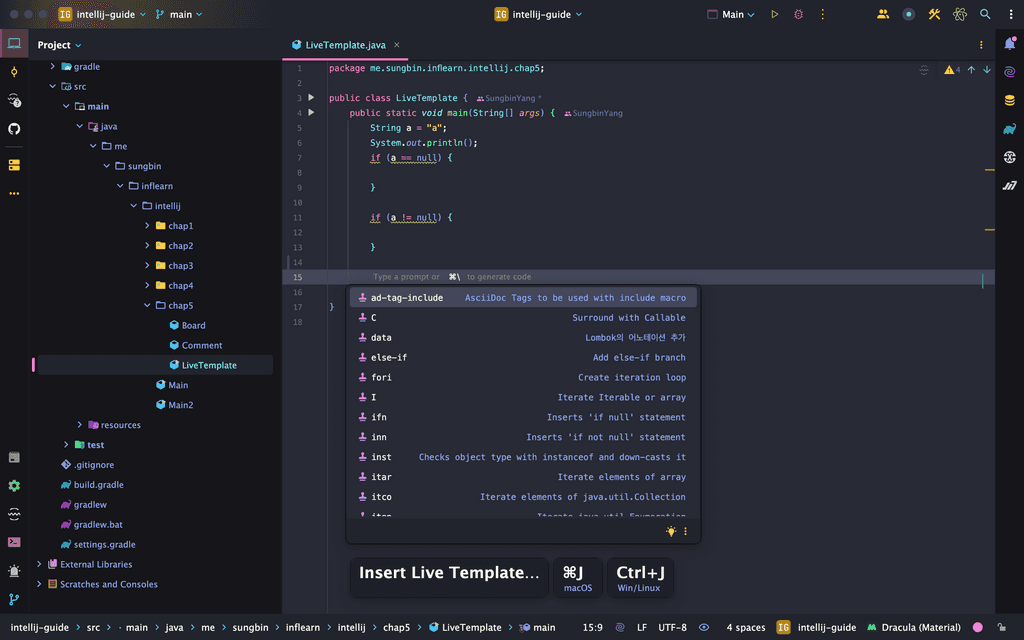Open Code With Me people icon
Image resolution: width=1024 pixels, height=640 pixels.
tap(883, 14)
